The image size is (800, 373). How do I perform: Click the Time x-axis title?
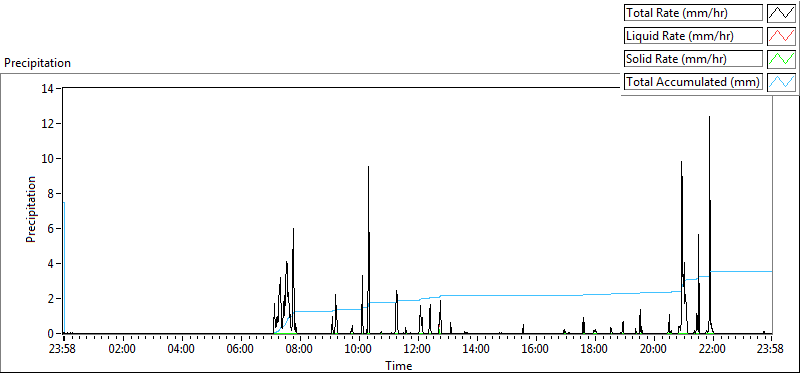[x=398, y=365]
